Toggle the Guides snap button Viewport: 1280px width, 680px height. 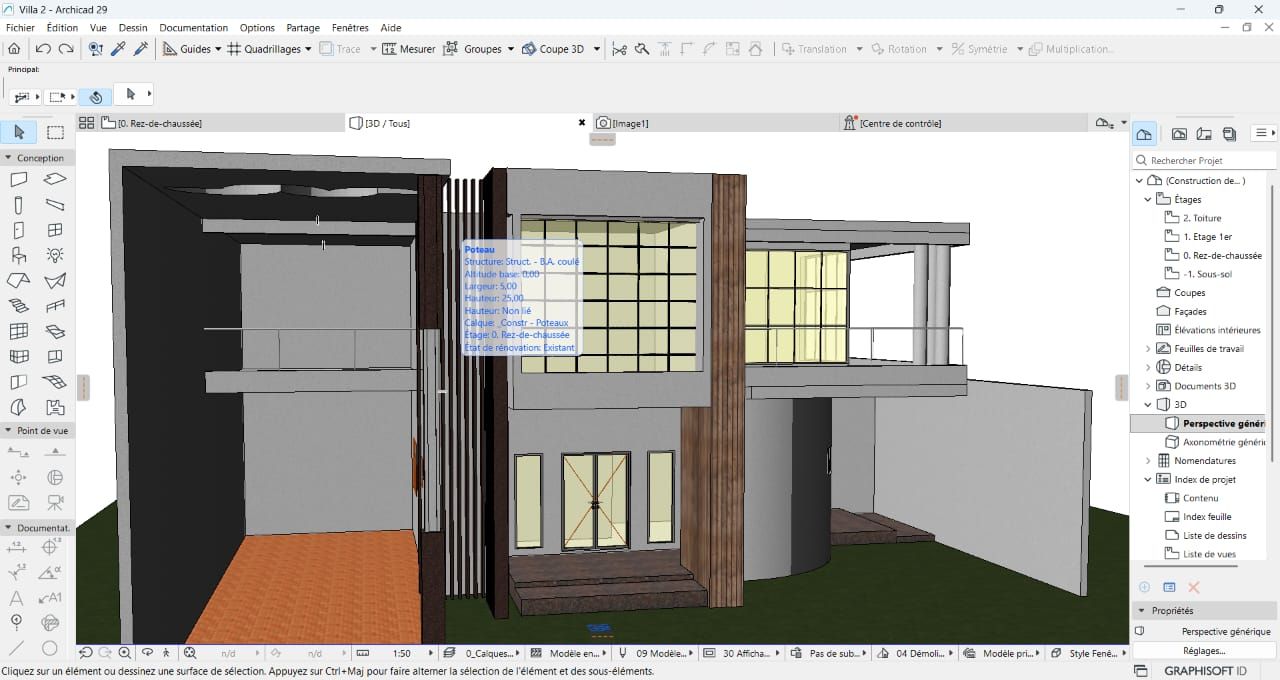186,49
